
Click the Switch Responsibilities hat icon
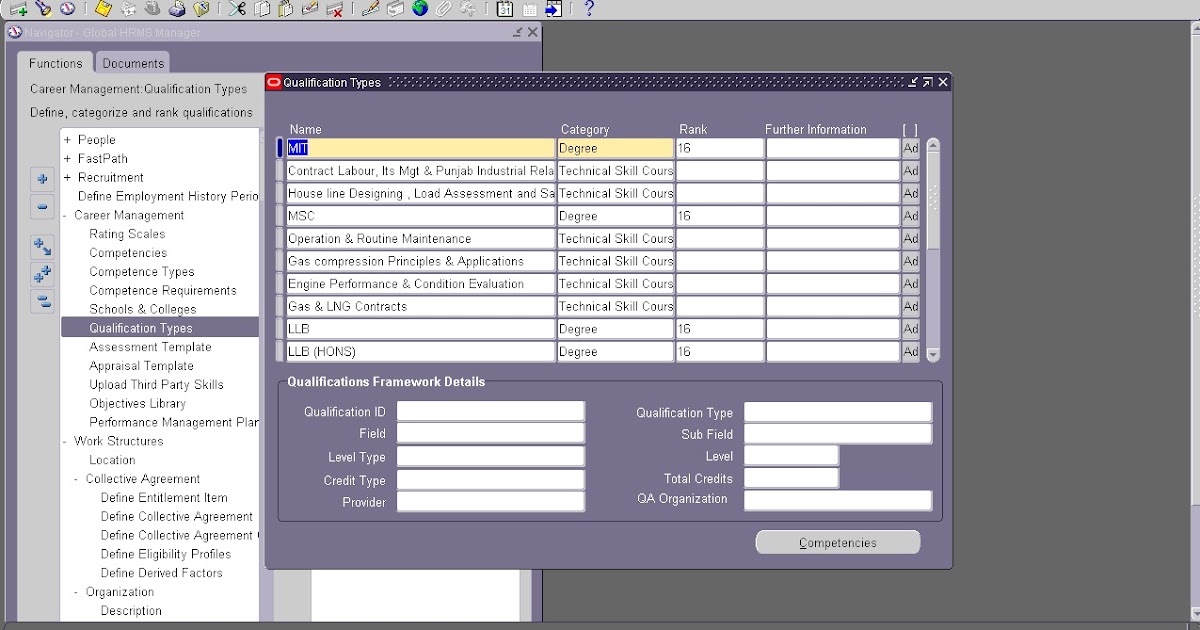(152, 8)
